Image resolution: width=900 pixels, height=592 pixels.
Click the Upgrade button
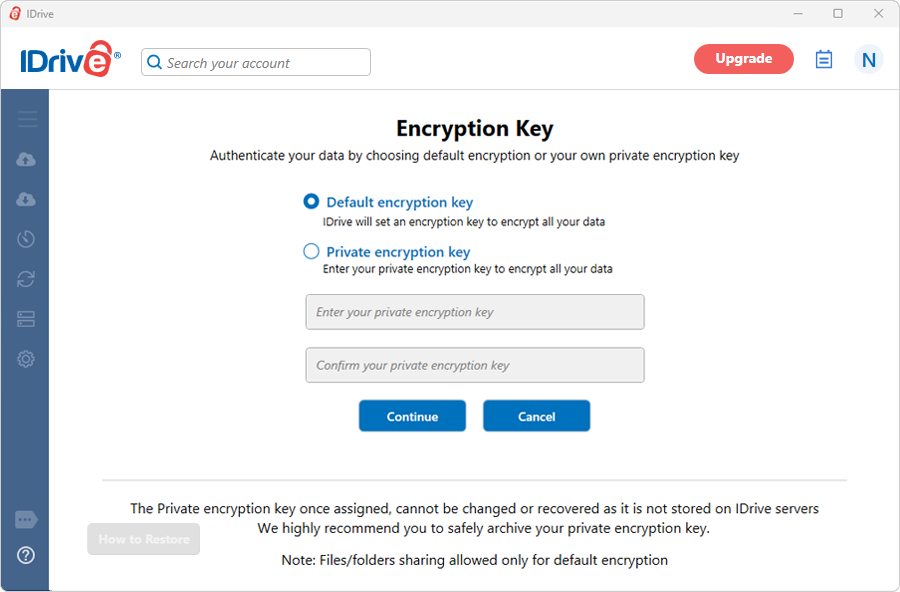click(743, 59)
